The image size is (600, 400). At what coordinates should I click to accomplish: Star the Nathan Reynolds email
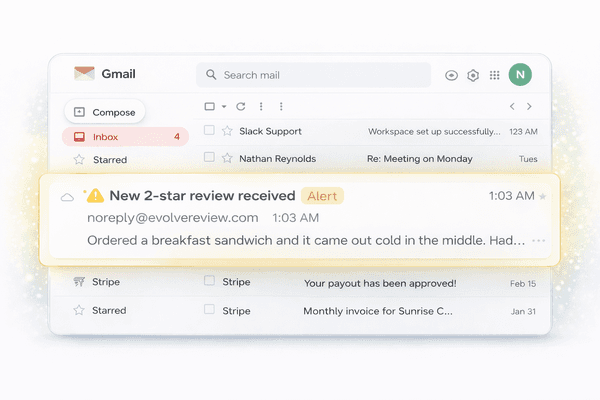(227, 158)
